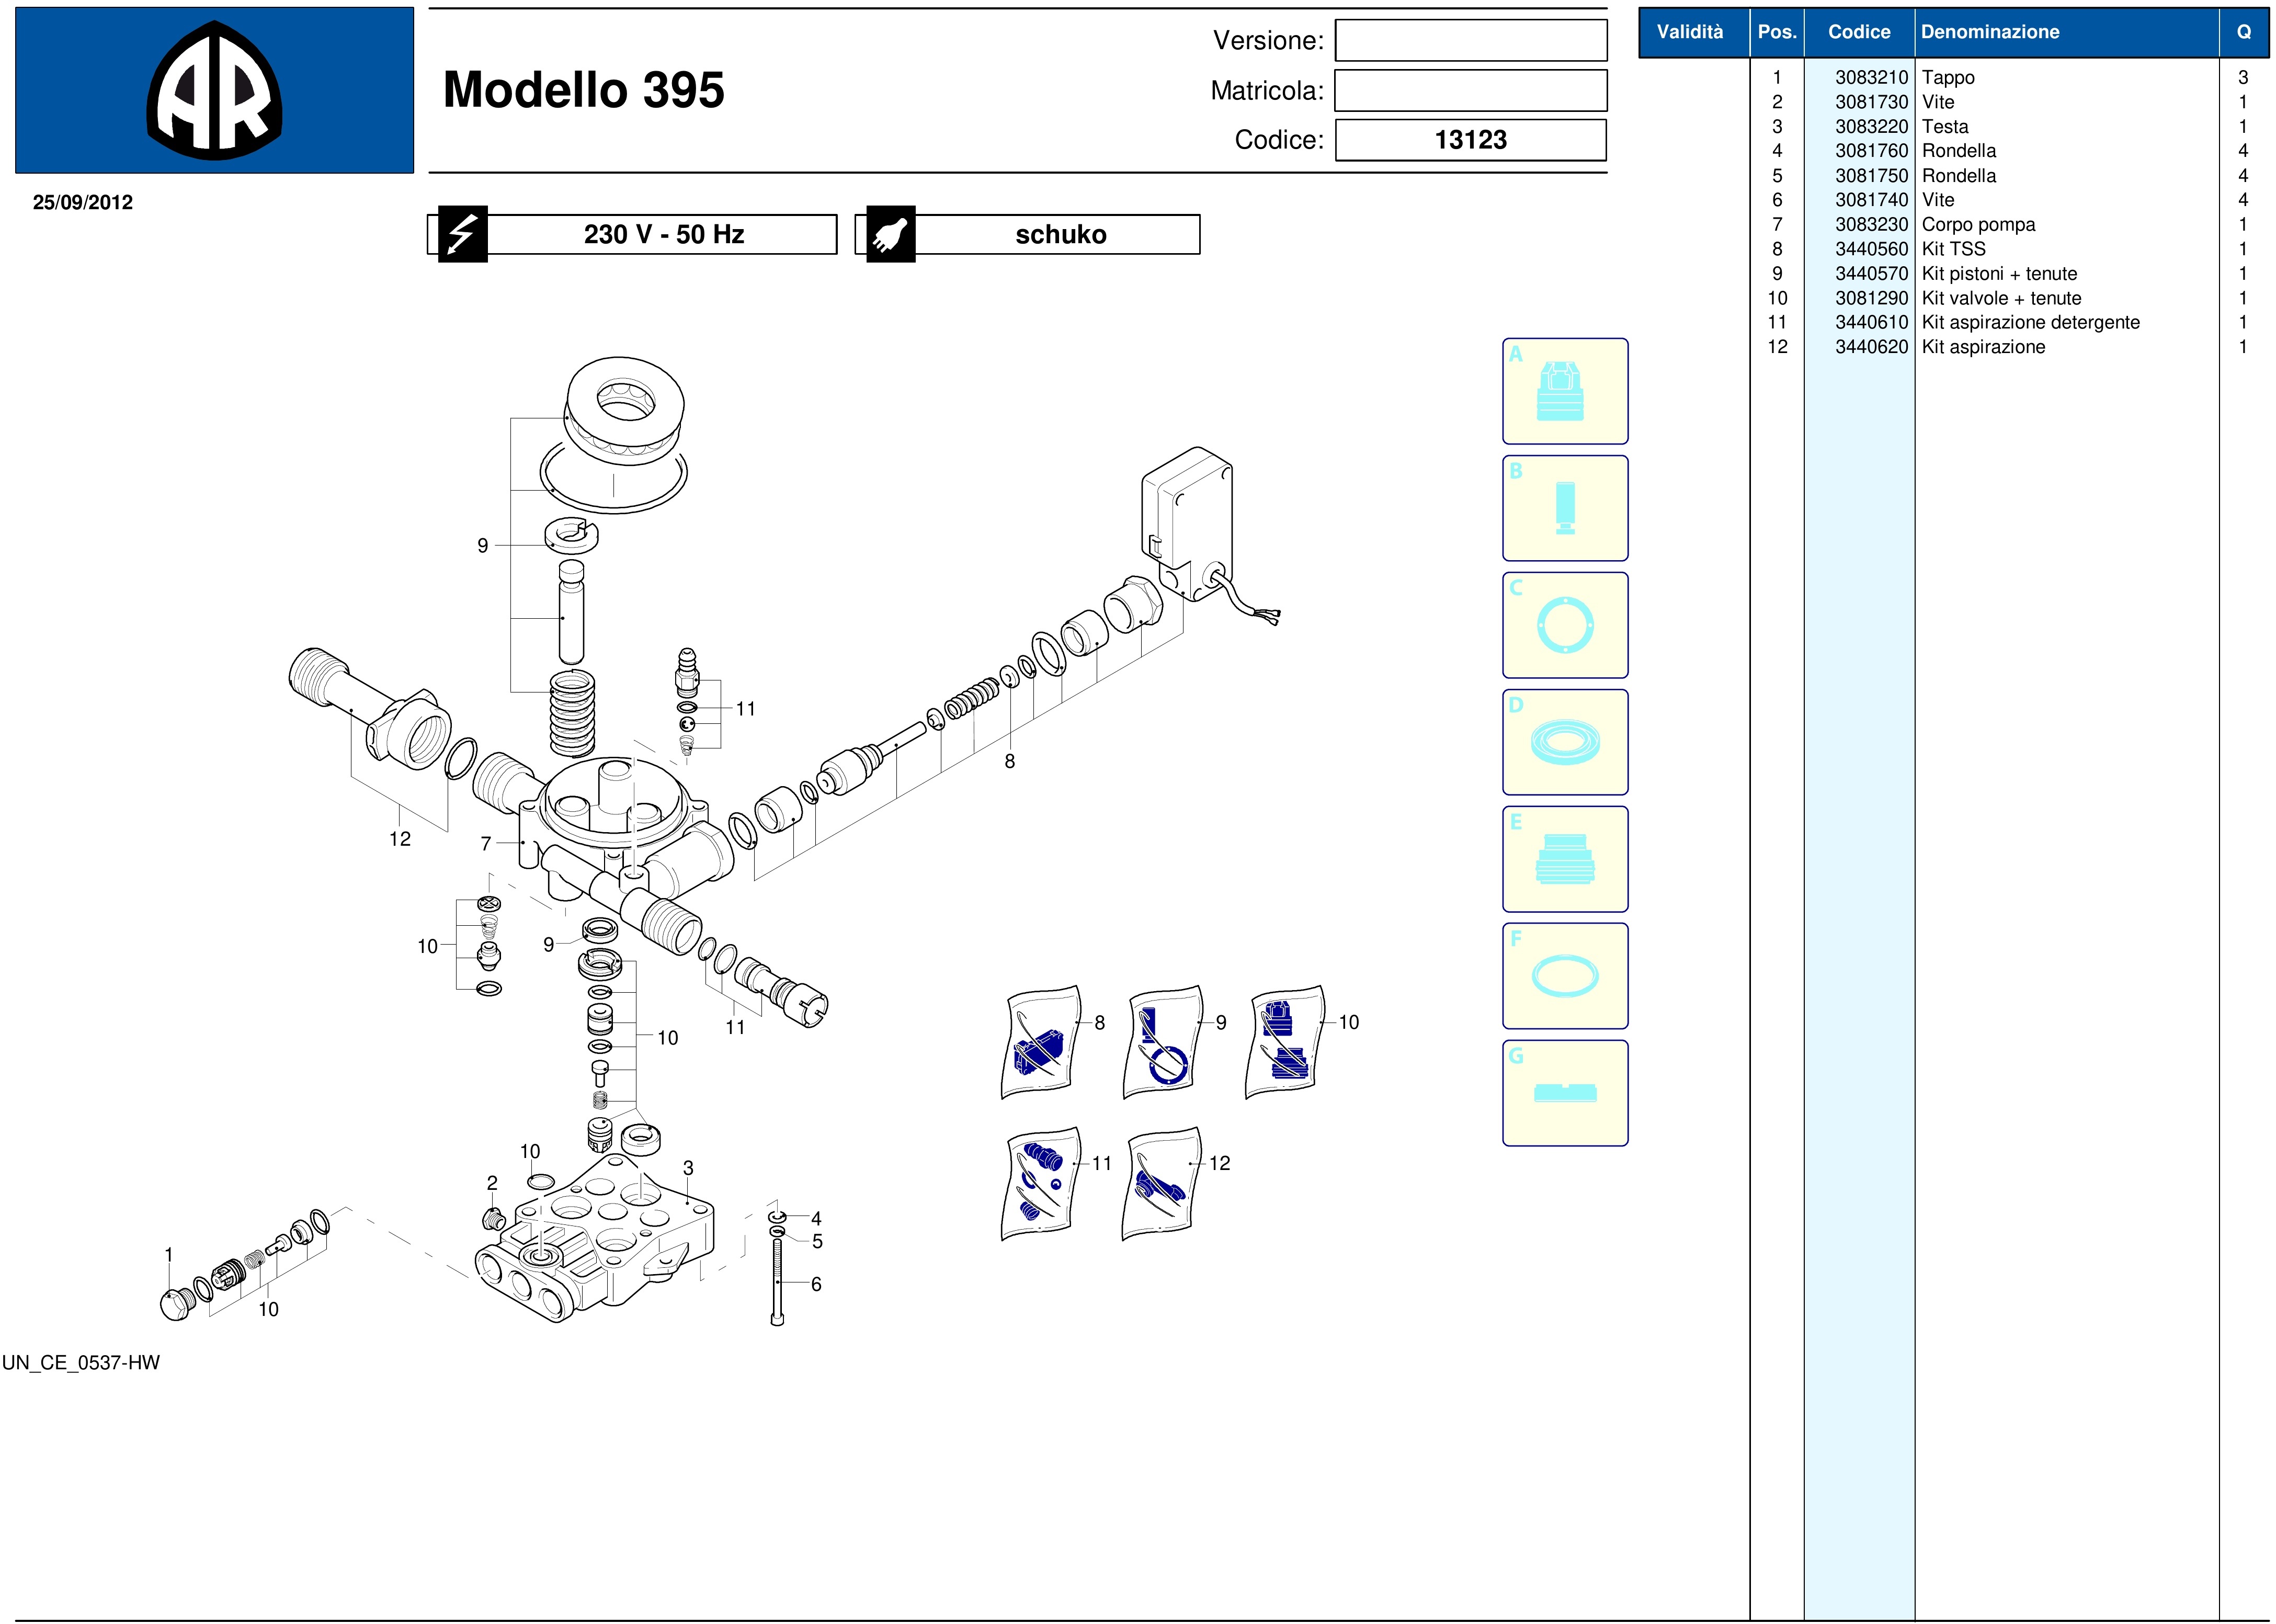
Task: Click kit bag icon number 12
Action: coord(1163,1184)
